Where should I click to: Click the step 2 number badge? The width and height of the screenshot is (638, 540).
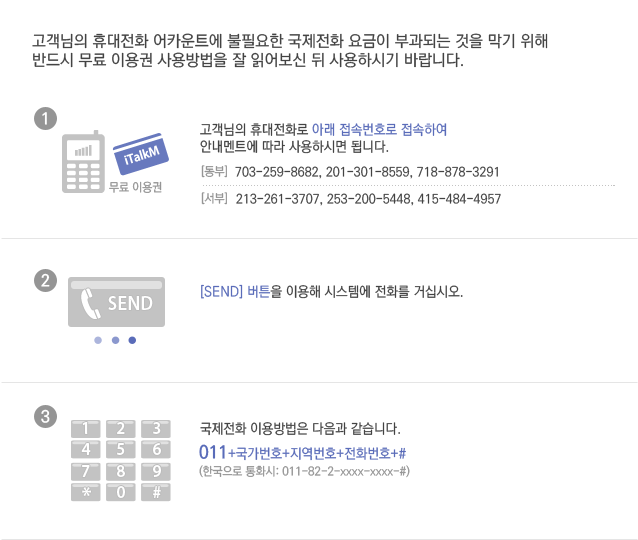point(45,280)
